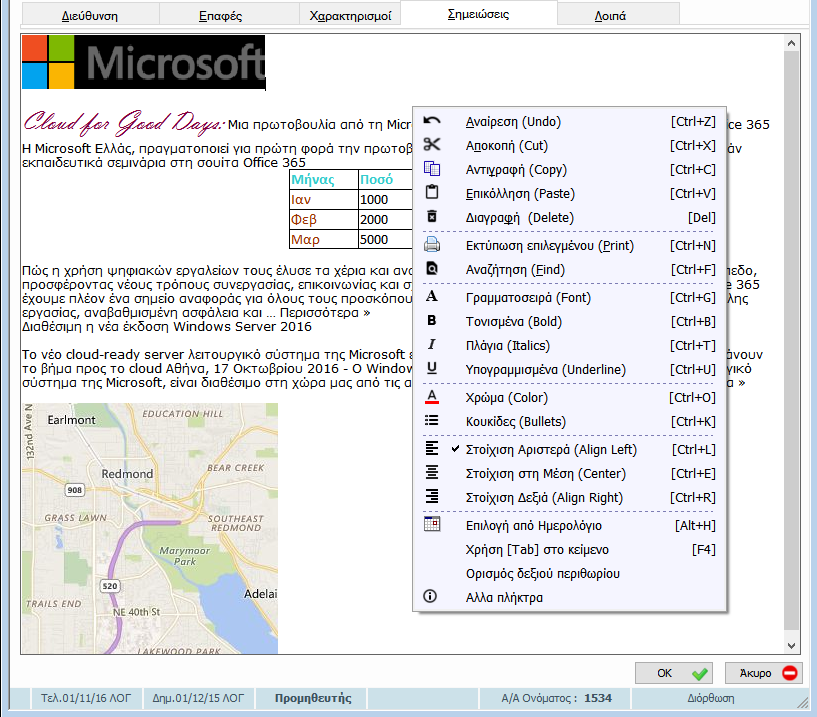Click the clipboard Paste icon
The image size is (817, 717).
[432, 192]
